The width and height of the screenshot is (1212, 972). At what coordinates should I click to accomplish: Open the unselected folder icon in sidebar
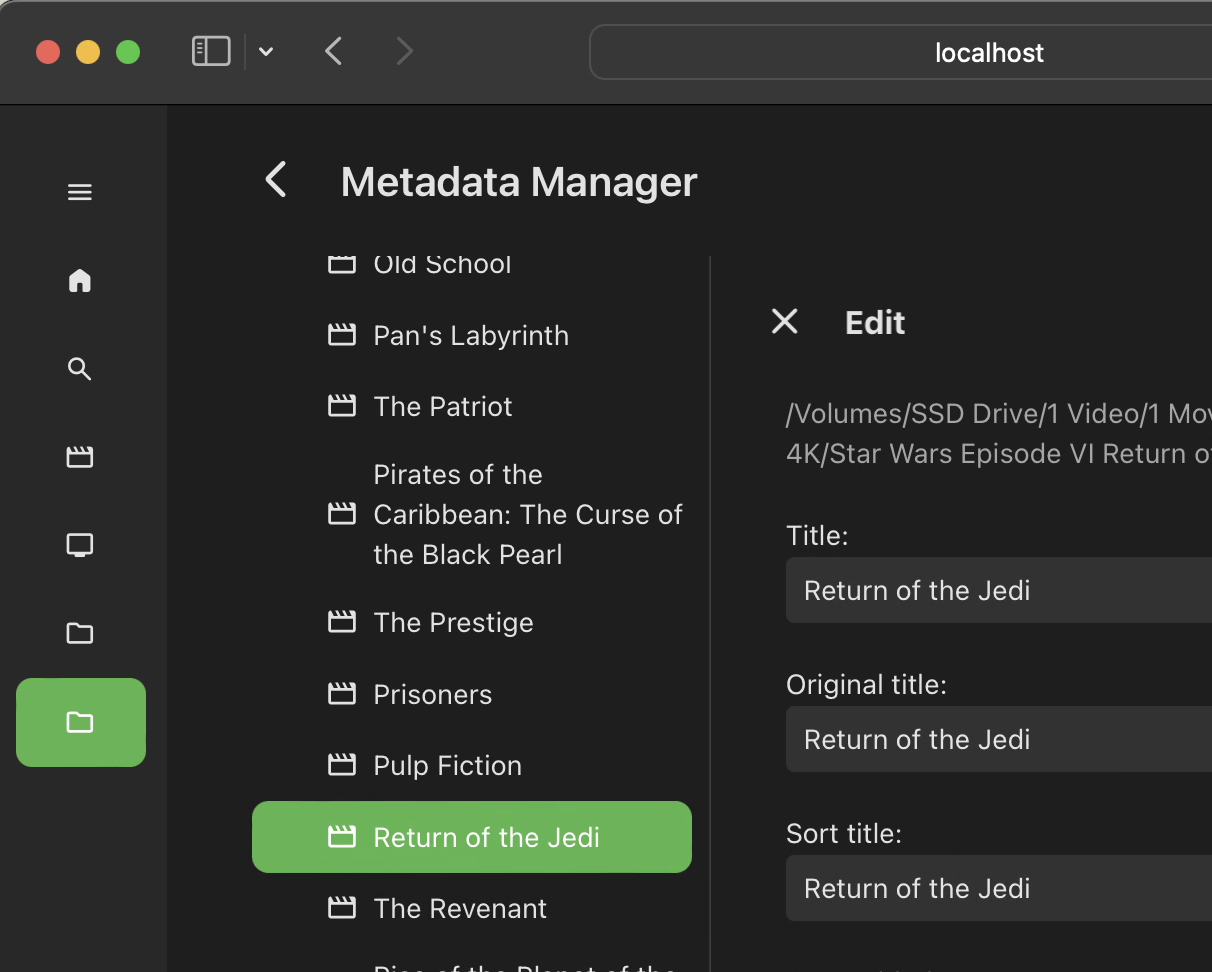tap(80, 633)
